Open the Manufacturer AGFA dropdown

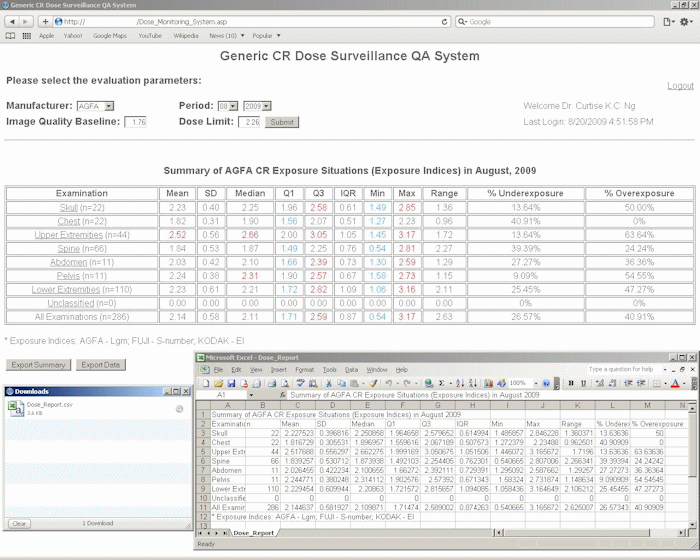pos(95,105)
